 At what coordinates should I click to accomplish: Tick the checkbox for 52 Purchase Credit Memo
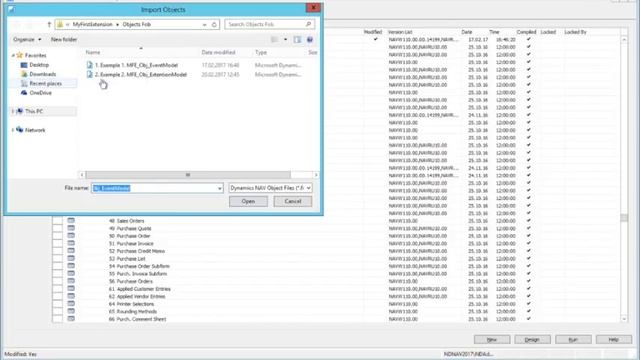point(58,251)
